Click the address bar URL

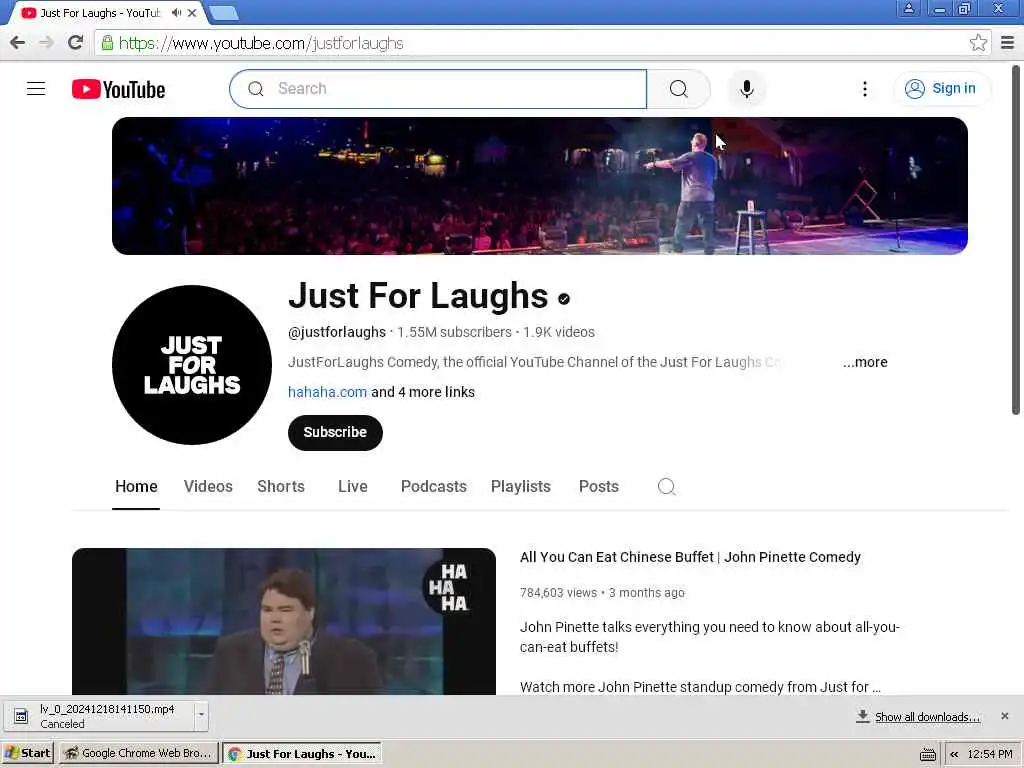click(261, 43)
